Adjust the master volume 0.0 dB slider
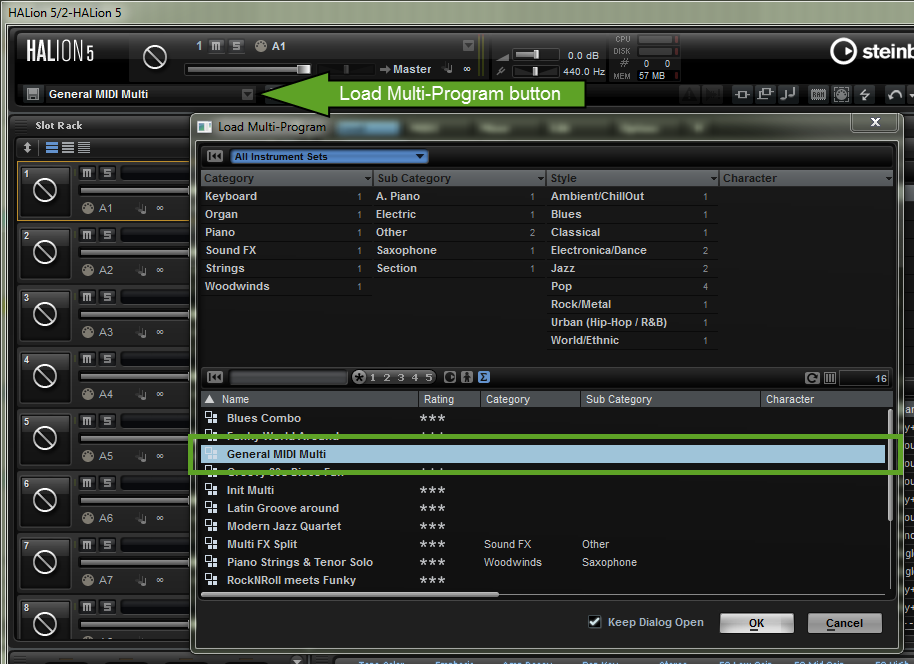Screen dimensions: 914x664 click(x=536, y=55)
